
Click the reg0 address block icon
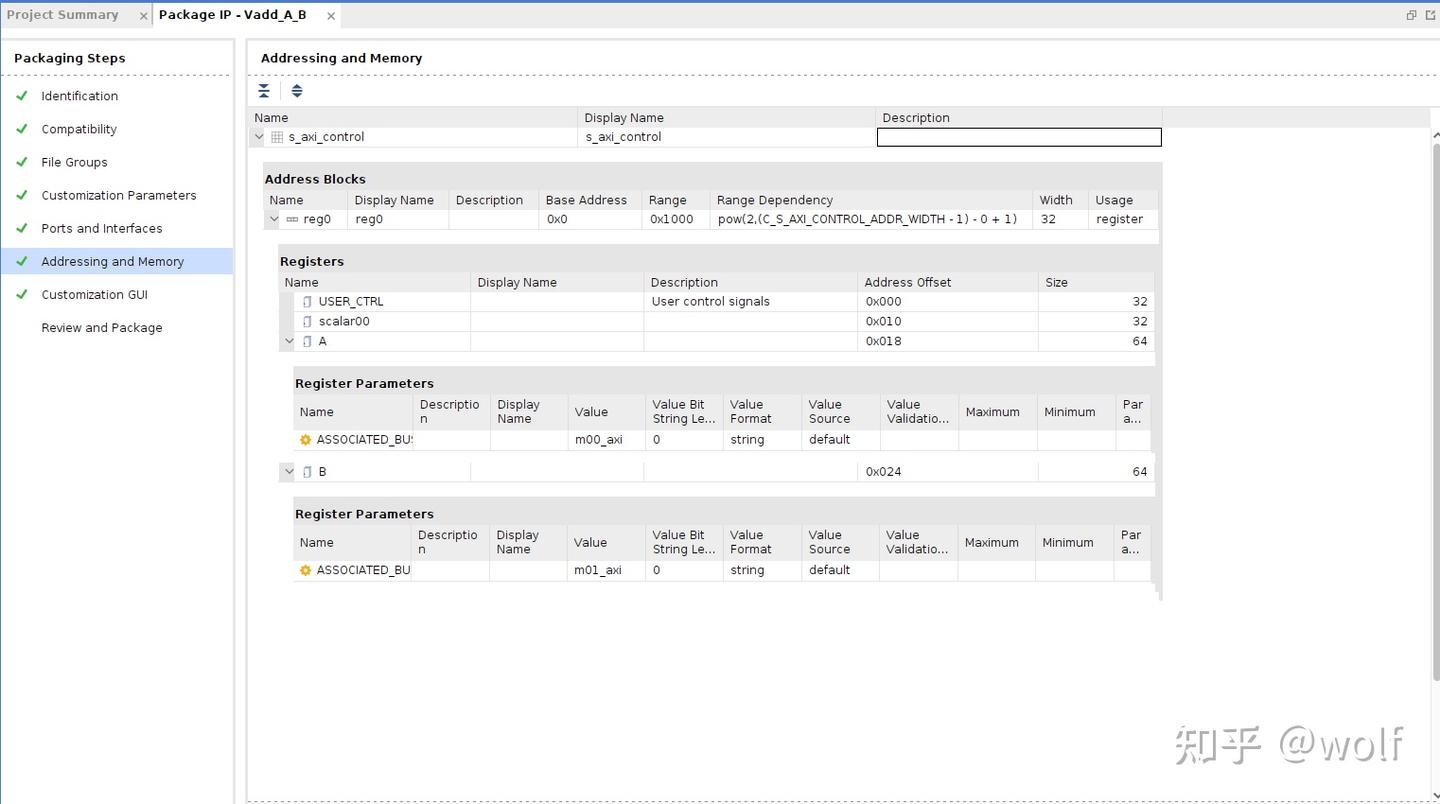pos(292,219)
